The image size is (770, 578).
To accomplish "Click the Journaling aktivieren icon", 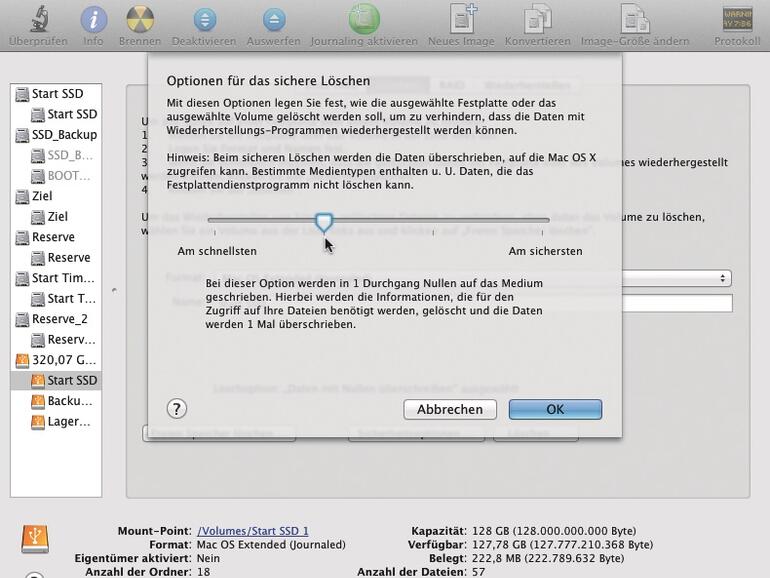I will (364, 19).
